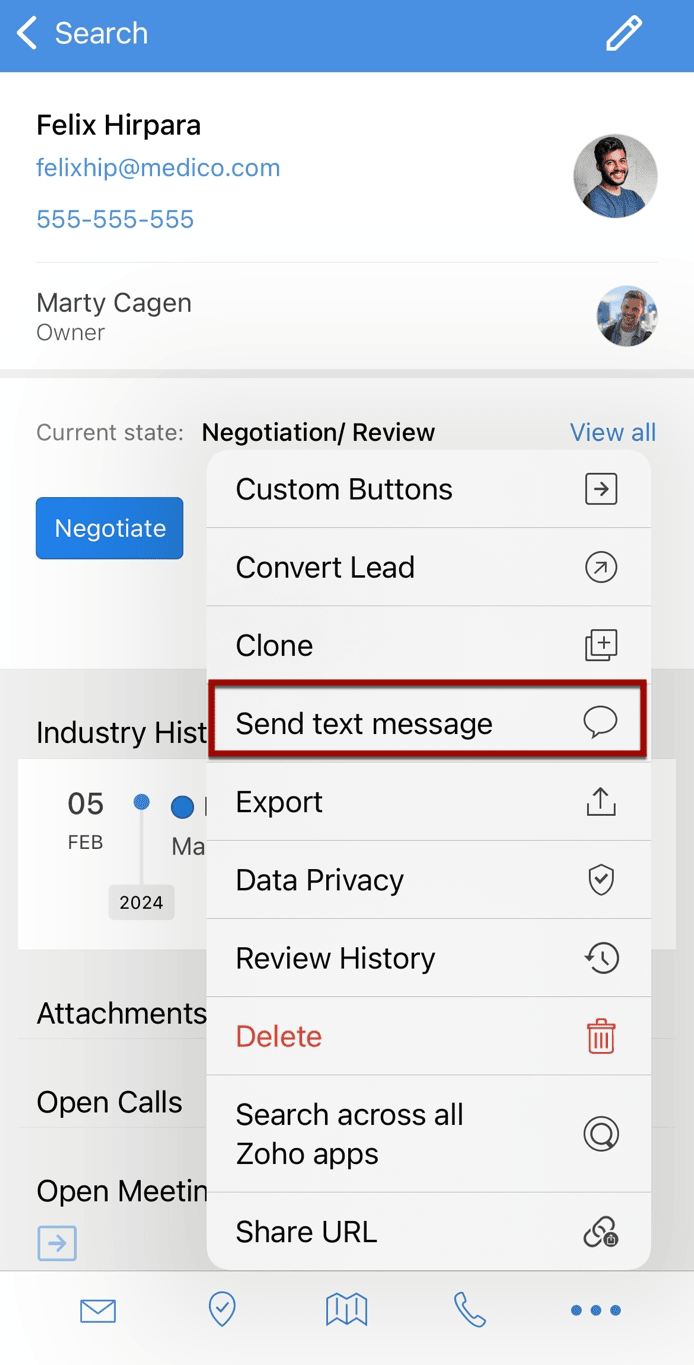Tap Felix Hirpara's profile photo
The width and height of the screenshot is (694, 1365).
point(615,176)
